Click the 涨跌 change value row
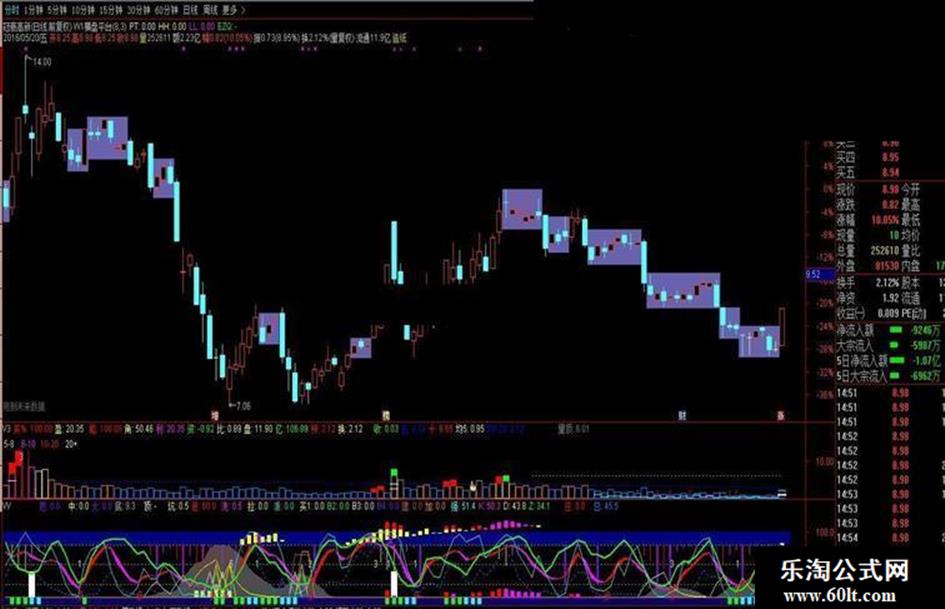 (868, 205)
